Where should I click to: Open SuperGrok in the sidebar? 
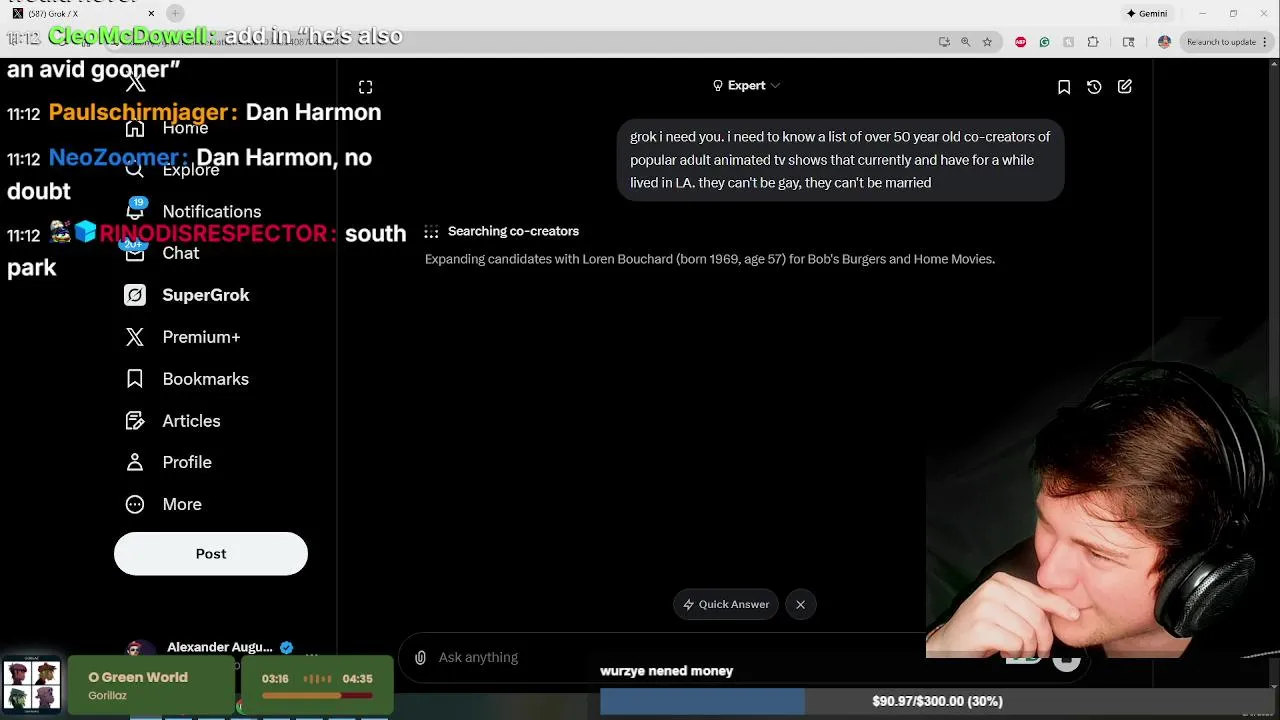186,295
